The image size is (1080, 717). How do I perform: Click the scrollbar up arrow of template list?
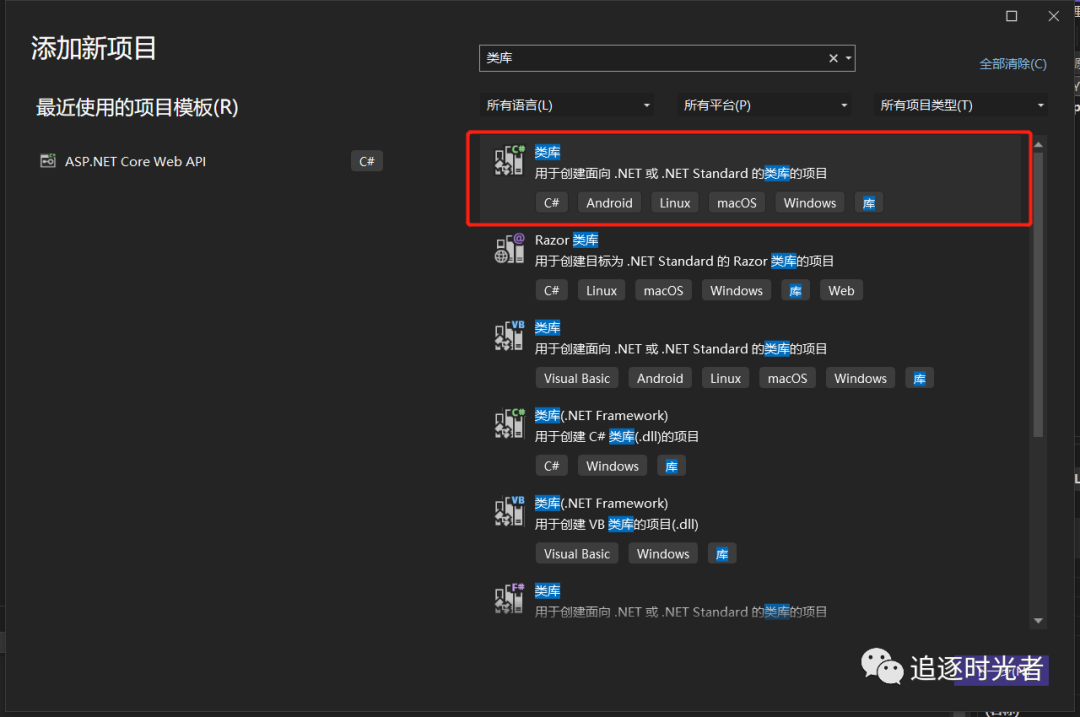1038,145
